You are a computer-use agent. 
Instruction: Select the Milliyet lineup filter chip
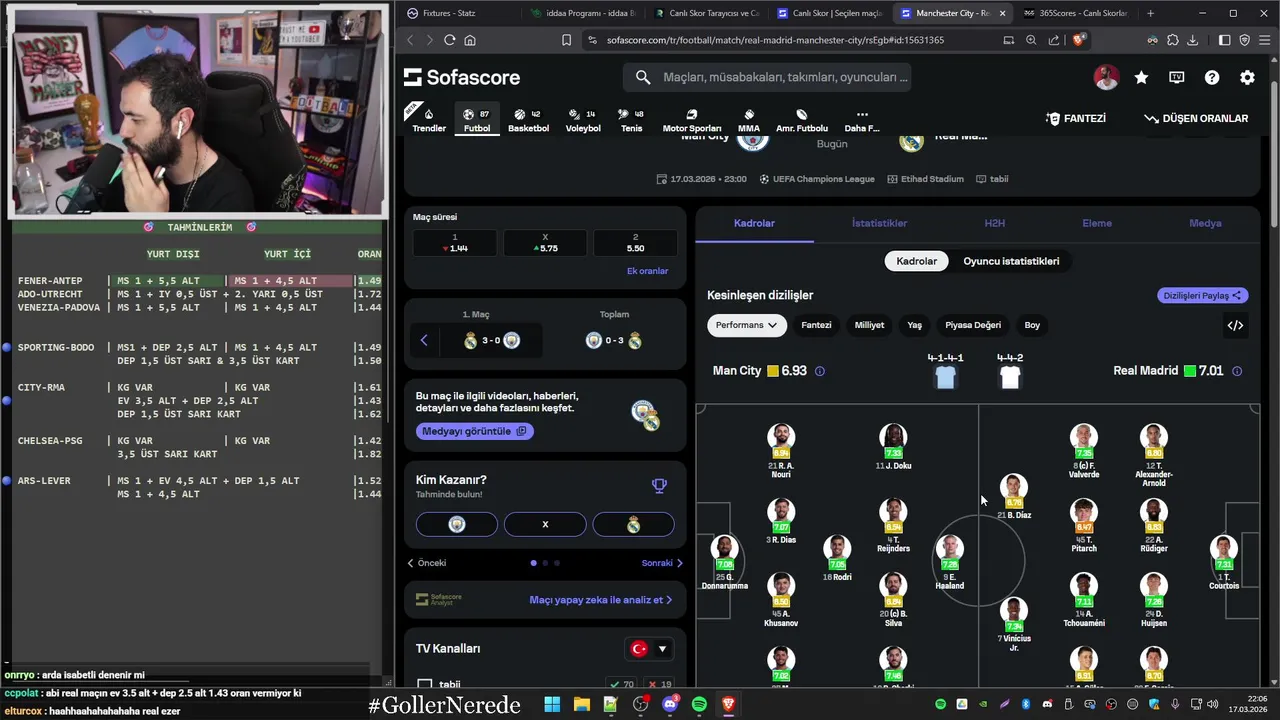pyautogui.click(x=869, y=325)
